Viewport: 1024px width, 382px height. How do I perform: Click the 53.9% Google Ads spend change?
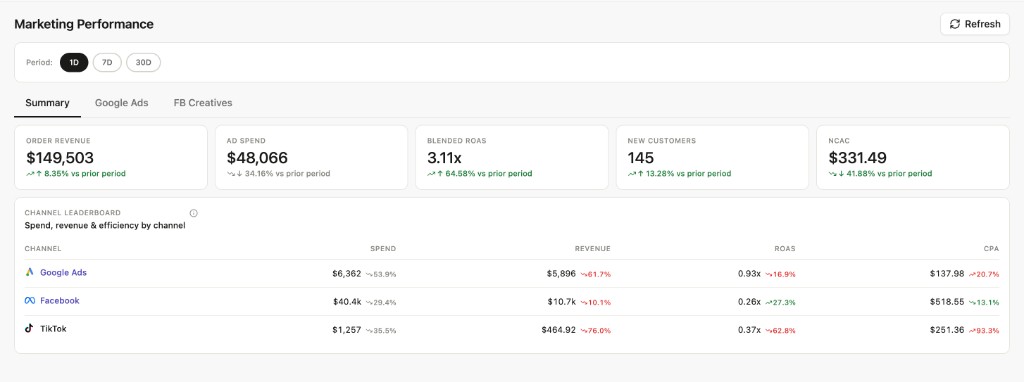pyautogui.click(x=381, y=274)
